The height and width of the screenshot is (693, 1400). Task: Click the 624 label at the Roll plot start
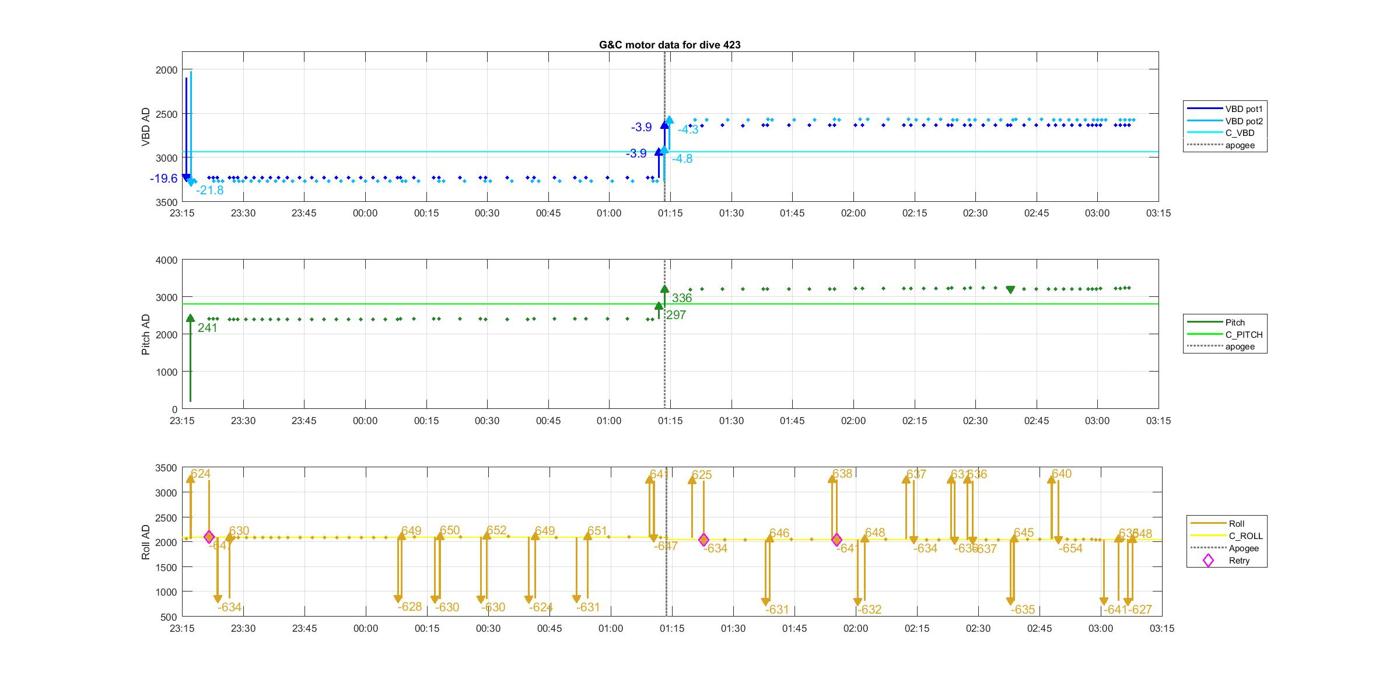click(200, 474)
